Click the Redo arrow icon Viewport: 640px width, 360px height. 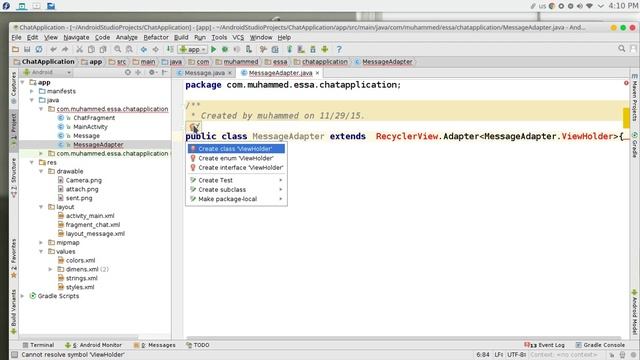click(x=65, y=49)
